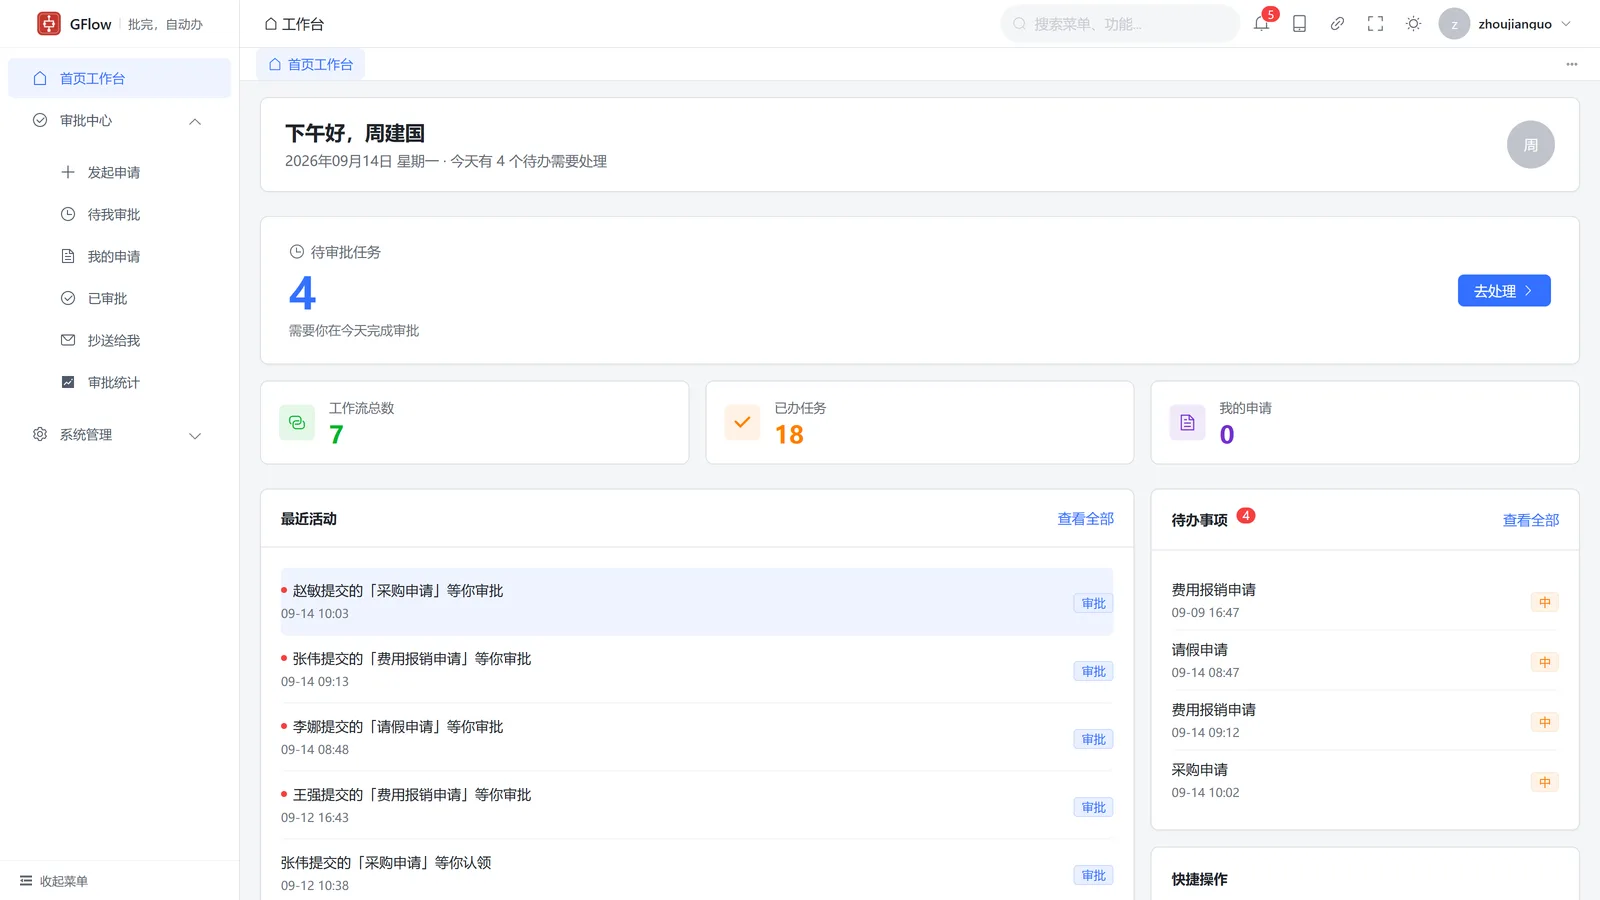1600x900 pixels.
Task: Click the mobile device icon in header
Action: [x=1299, y=24]
